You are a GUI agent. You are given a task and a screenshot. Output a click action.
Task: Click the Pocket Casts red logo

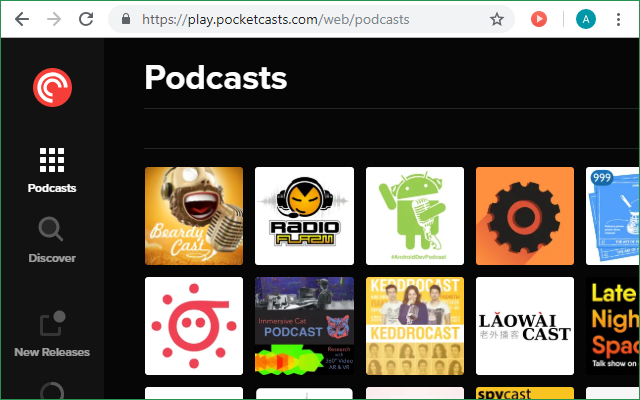(52, 87)
